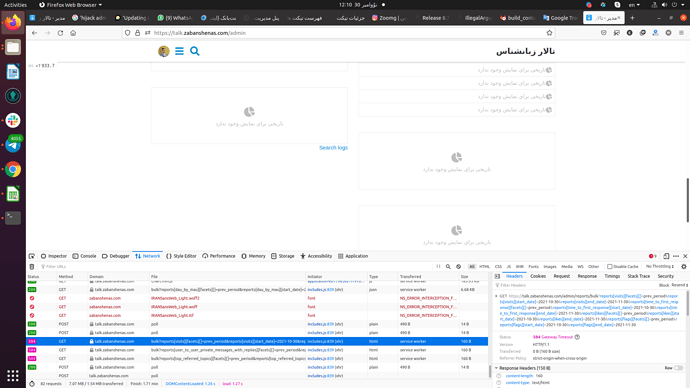Image resolution: width=690 pixels, height=388 pixels.
Task: Go to the browser home page
Action: (x=73, y=33)
